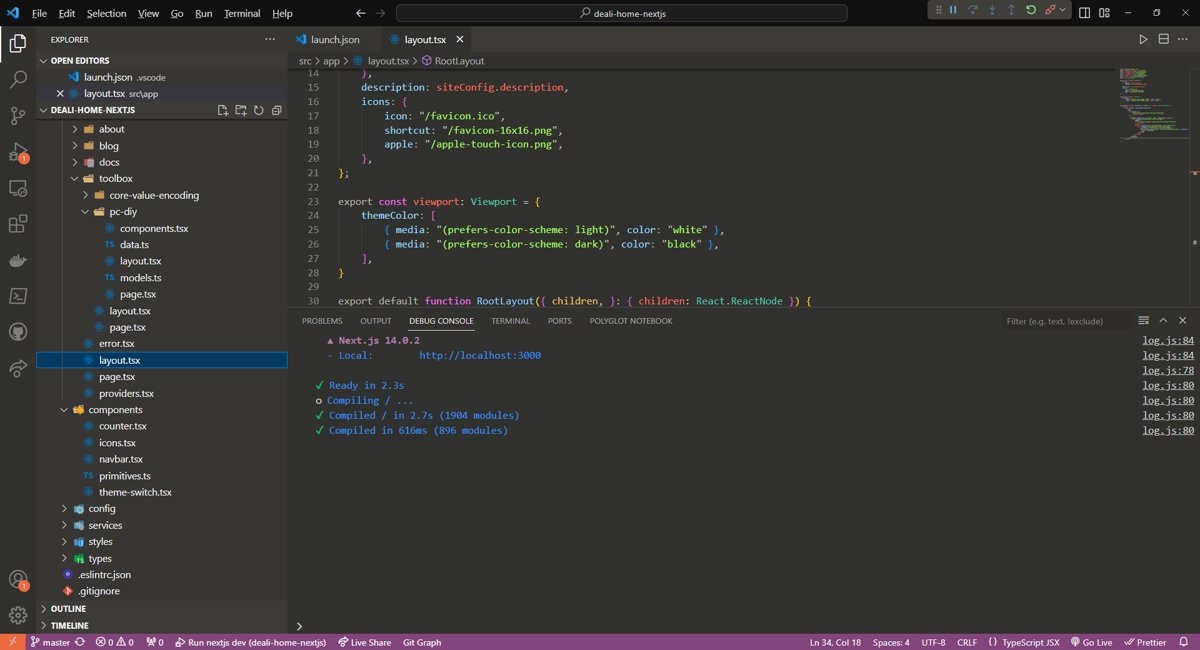1200x650 pixels.
Task: Click debug Step Out button
Action: point(1011,10)
